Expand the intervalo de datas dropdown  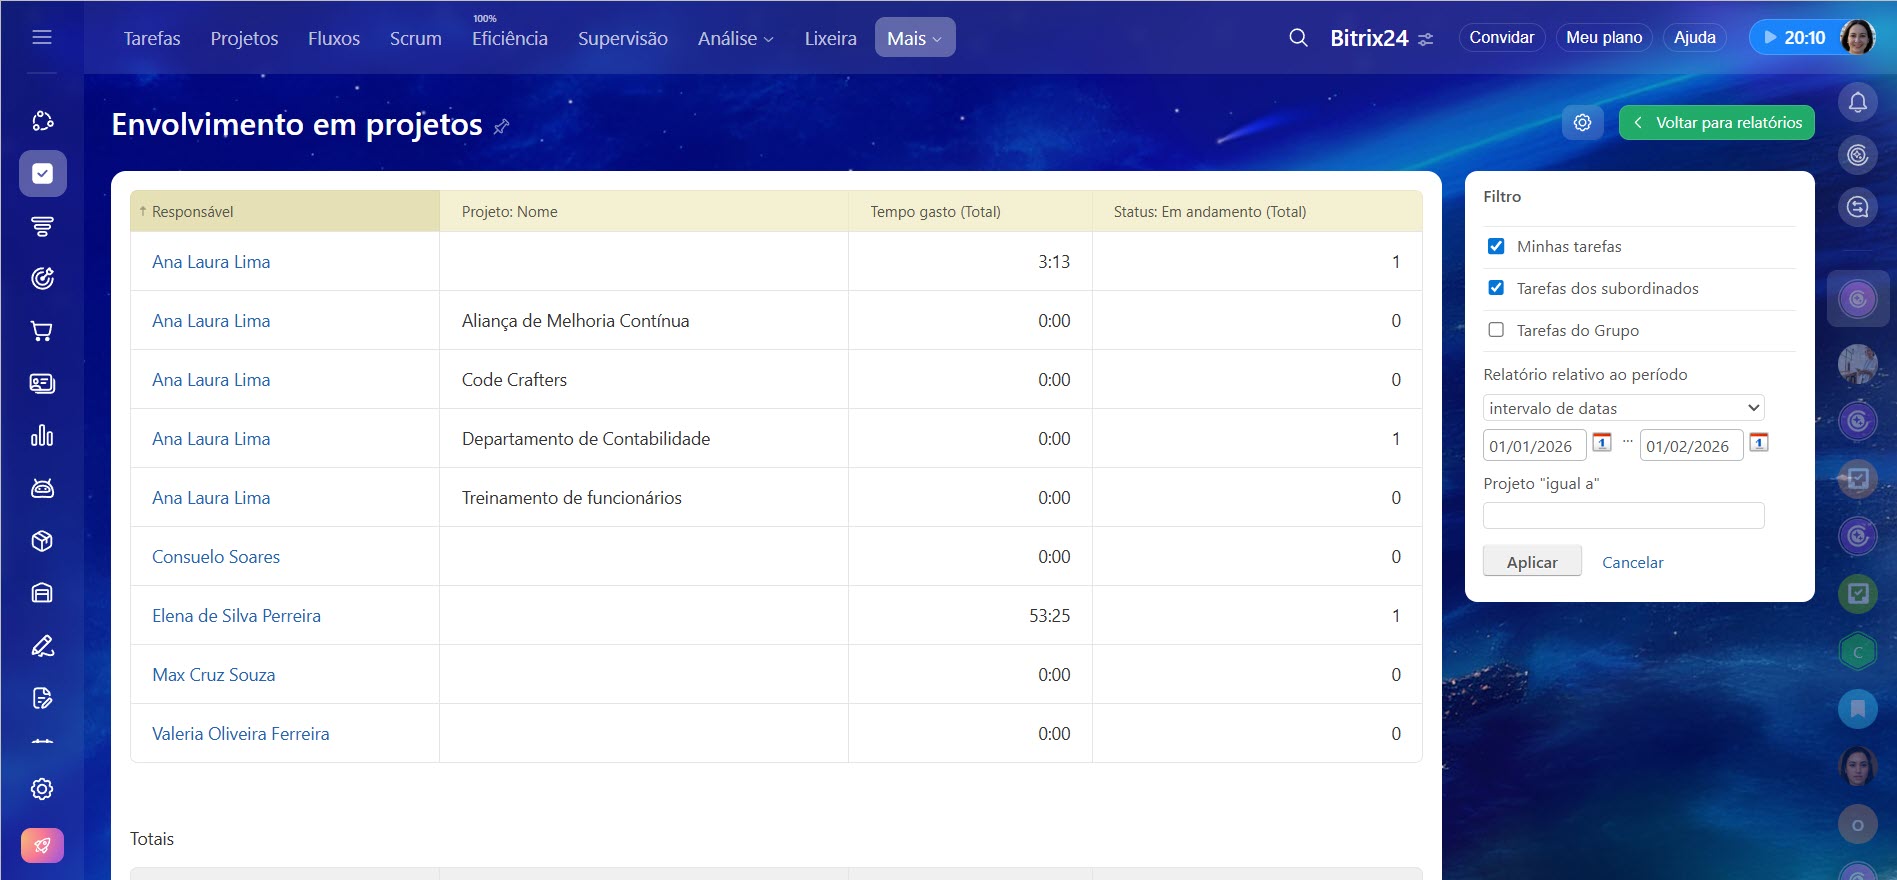click(x=1623, y=408)
